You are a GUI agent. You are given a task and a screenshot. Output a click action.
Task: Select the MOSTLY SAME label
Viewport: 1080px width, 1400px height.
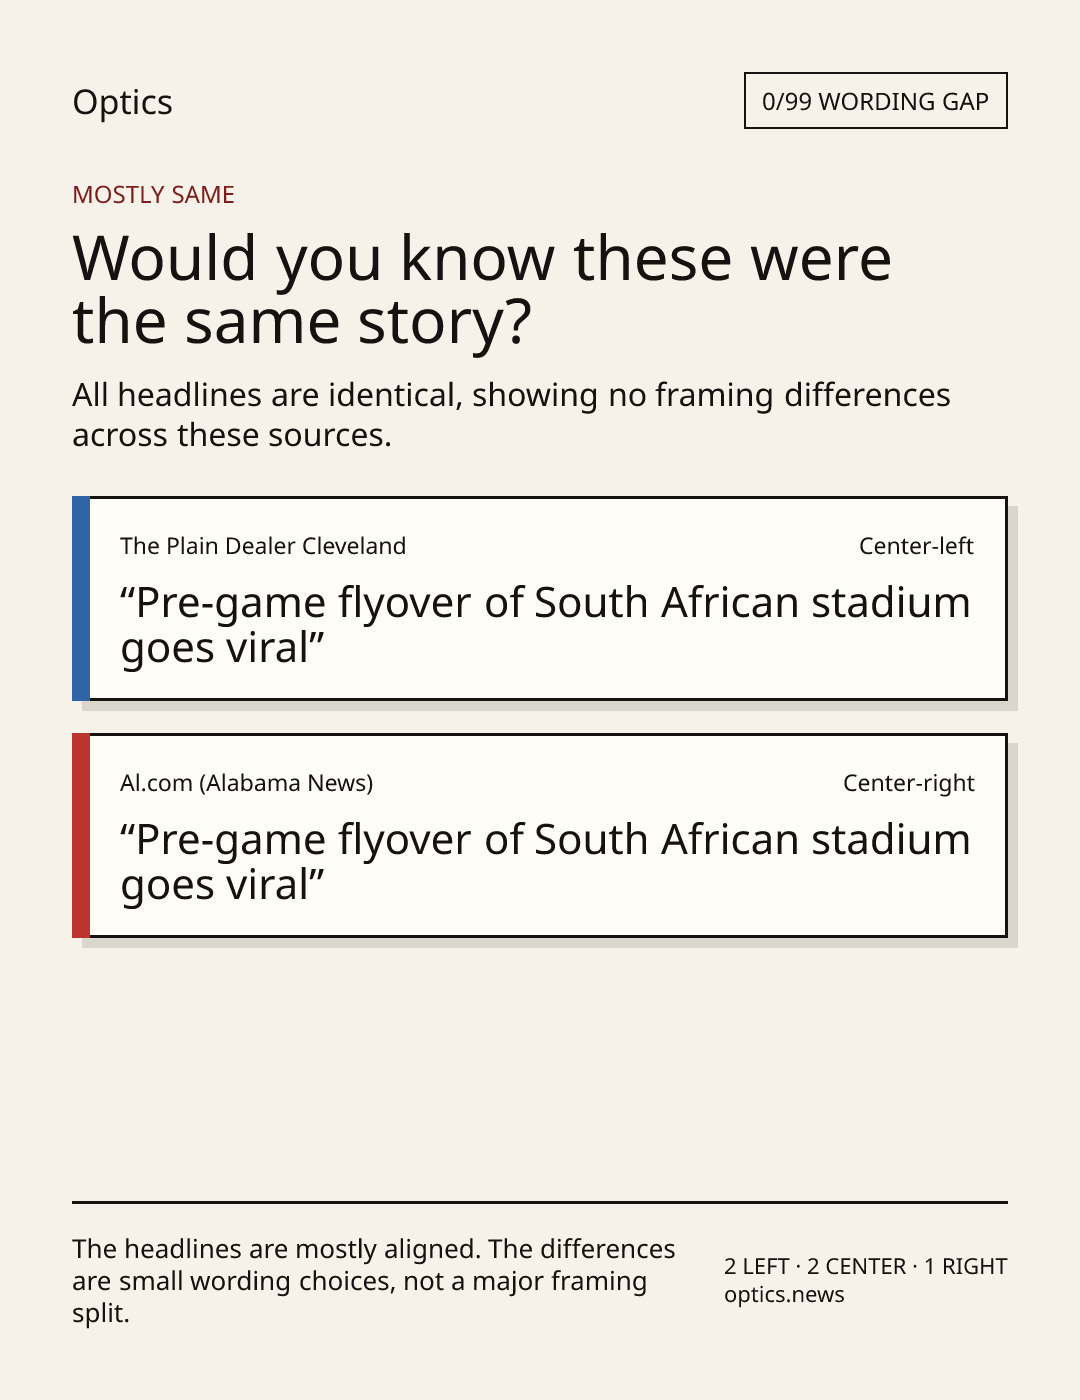(153, 195)
